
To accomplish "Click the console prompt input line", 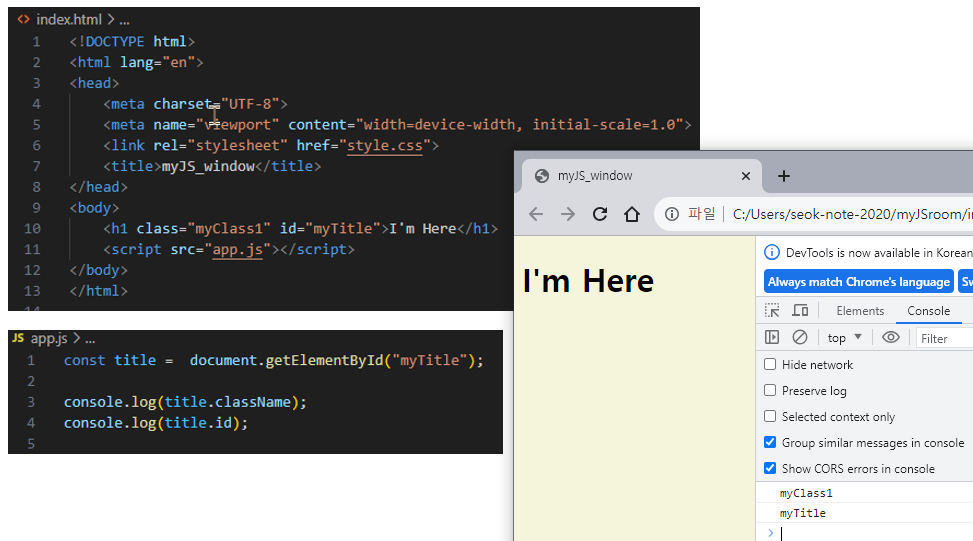I will pyautogui.click(x=875, y=533).
